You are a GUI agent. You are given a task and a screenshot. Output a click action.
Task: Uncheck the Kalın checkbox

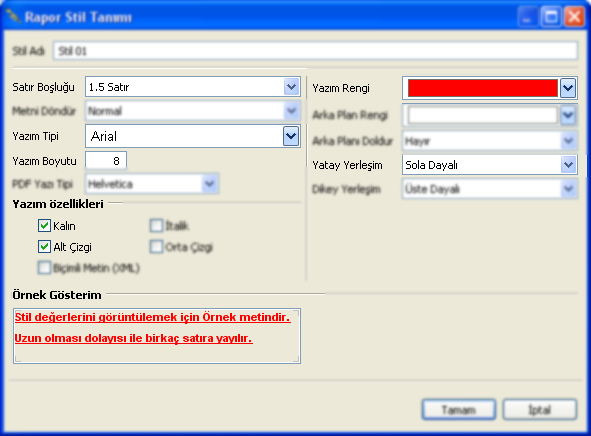pos(44,226)
